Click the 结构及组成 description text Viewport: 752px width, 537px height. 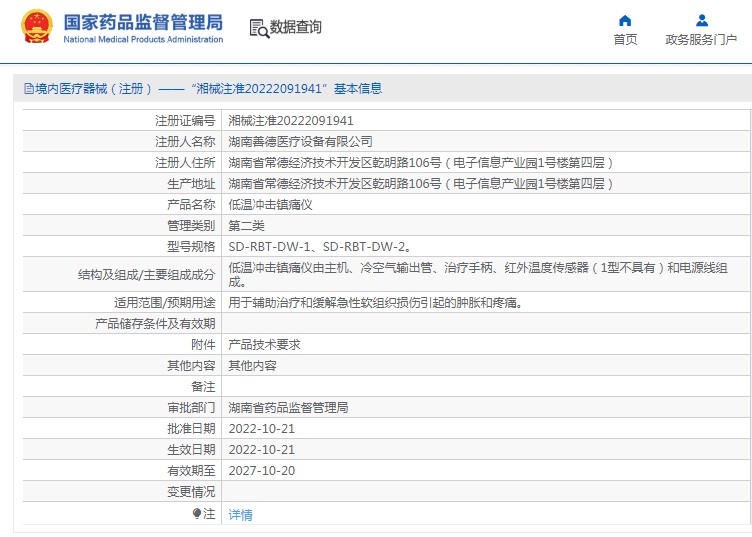click(x=478, y=275)
